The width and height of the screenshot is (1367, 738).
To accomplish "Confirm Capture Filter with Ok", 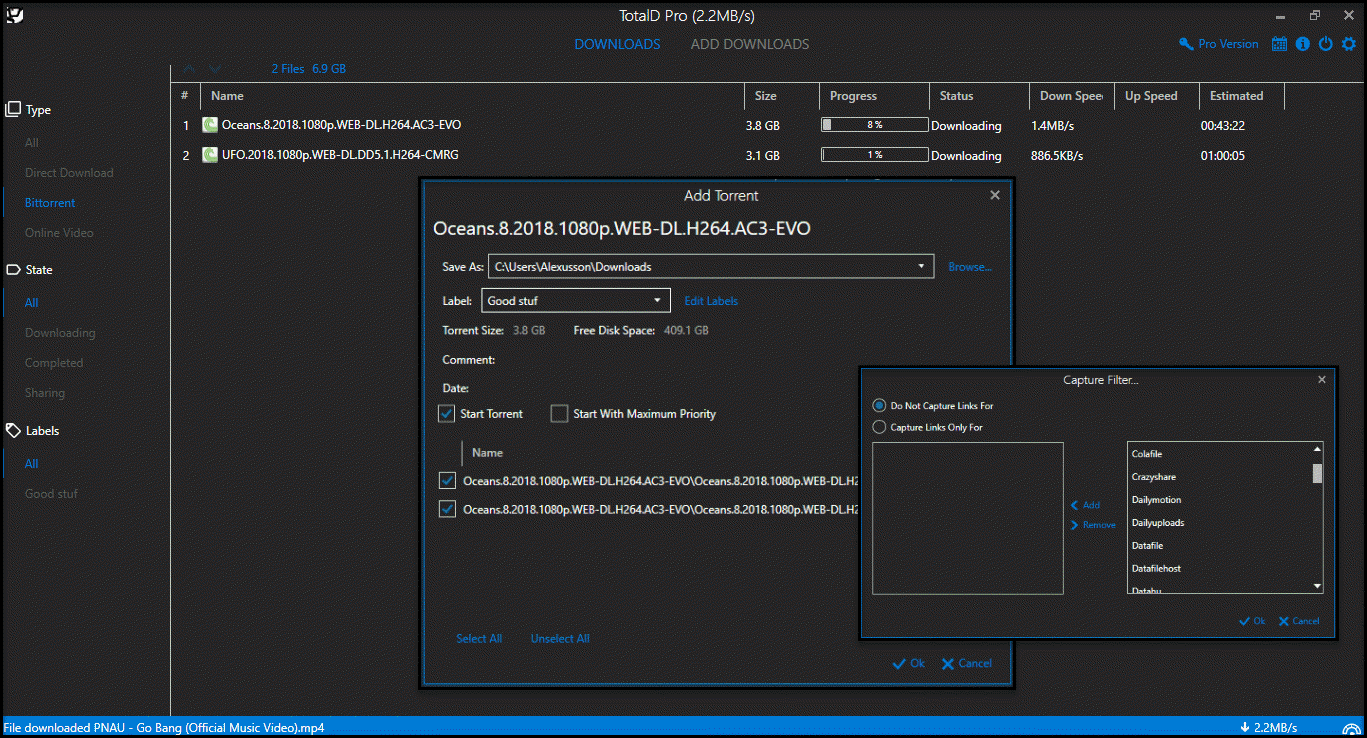I will 1252,621.
